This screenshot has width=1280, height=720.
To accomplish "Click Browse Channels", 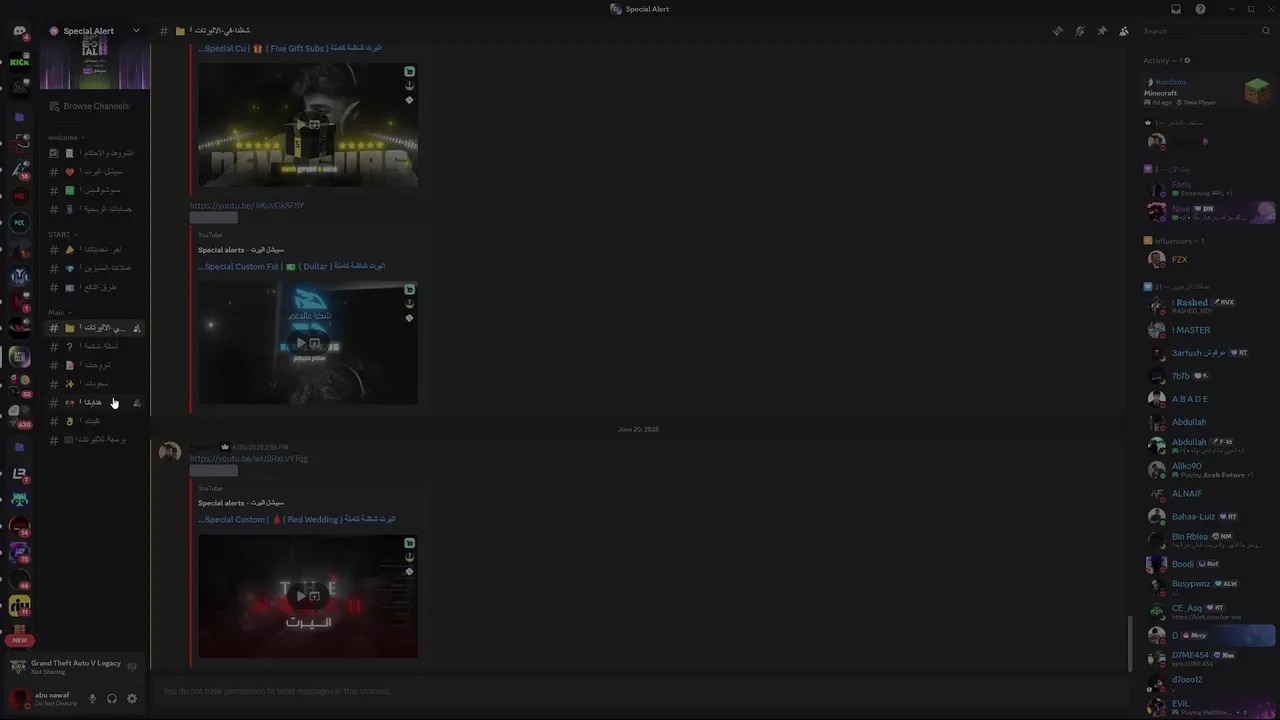I will 96,106.
